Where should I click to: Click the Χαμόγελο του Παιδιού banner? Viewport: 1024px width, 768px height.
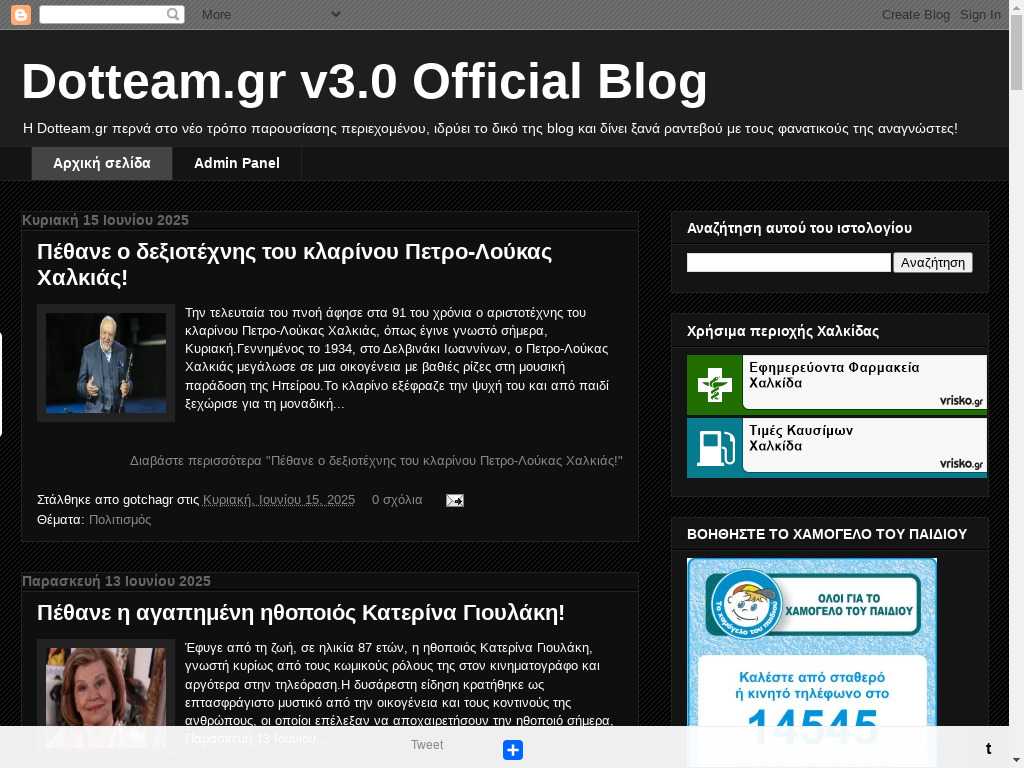click(x=812, y=661)
